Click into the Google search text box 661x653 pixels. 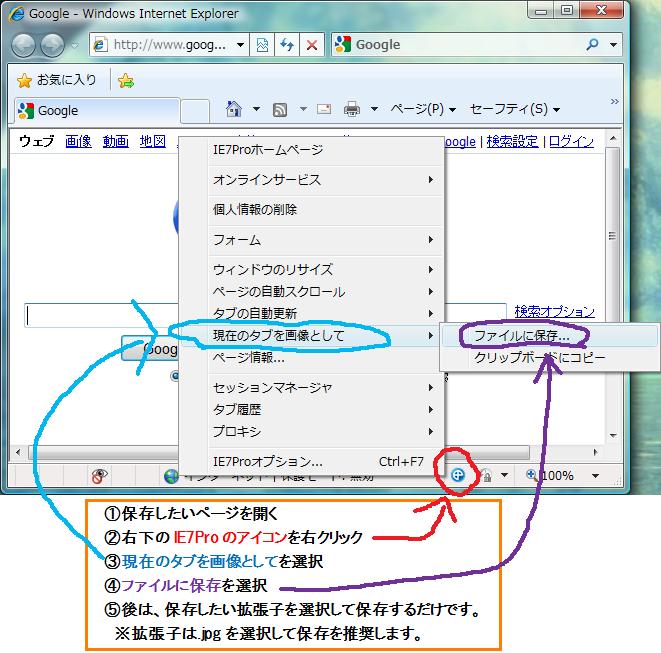tap(101, 315)
